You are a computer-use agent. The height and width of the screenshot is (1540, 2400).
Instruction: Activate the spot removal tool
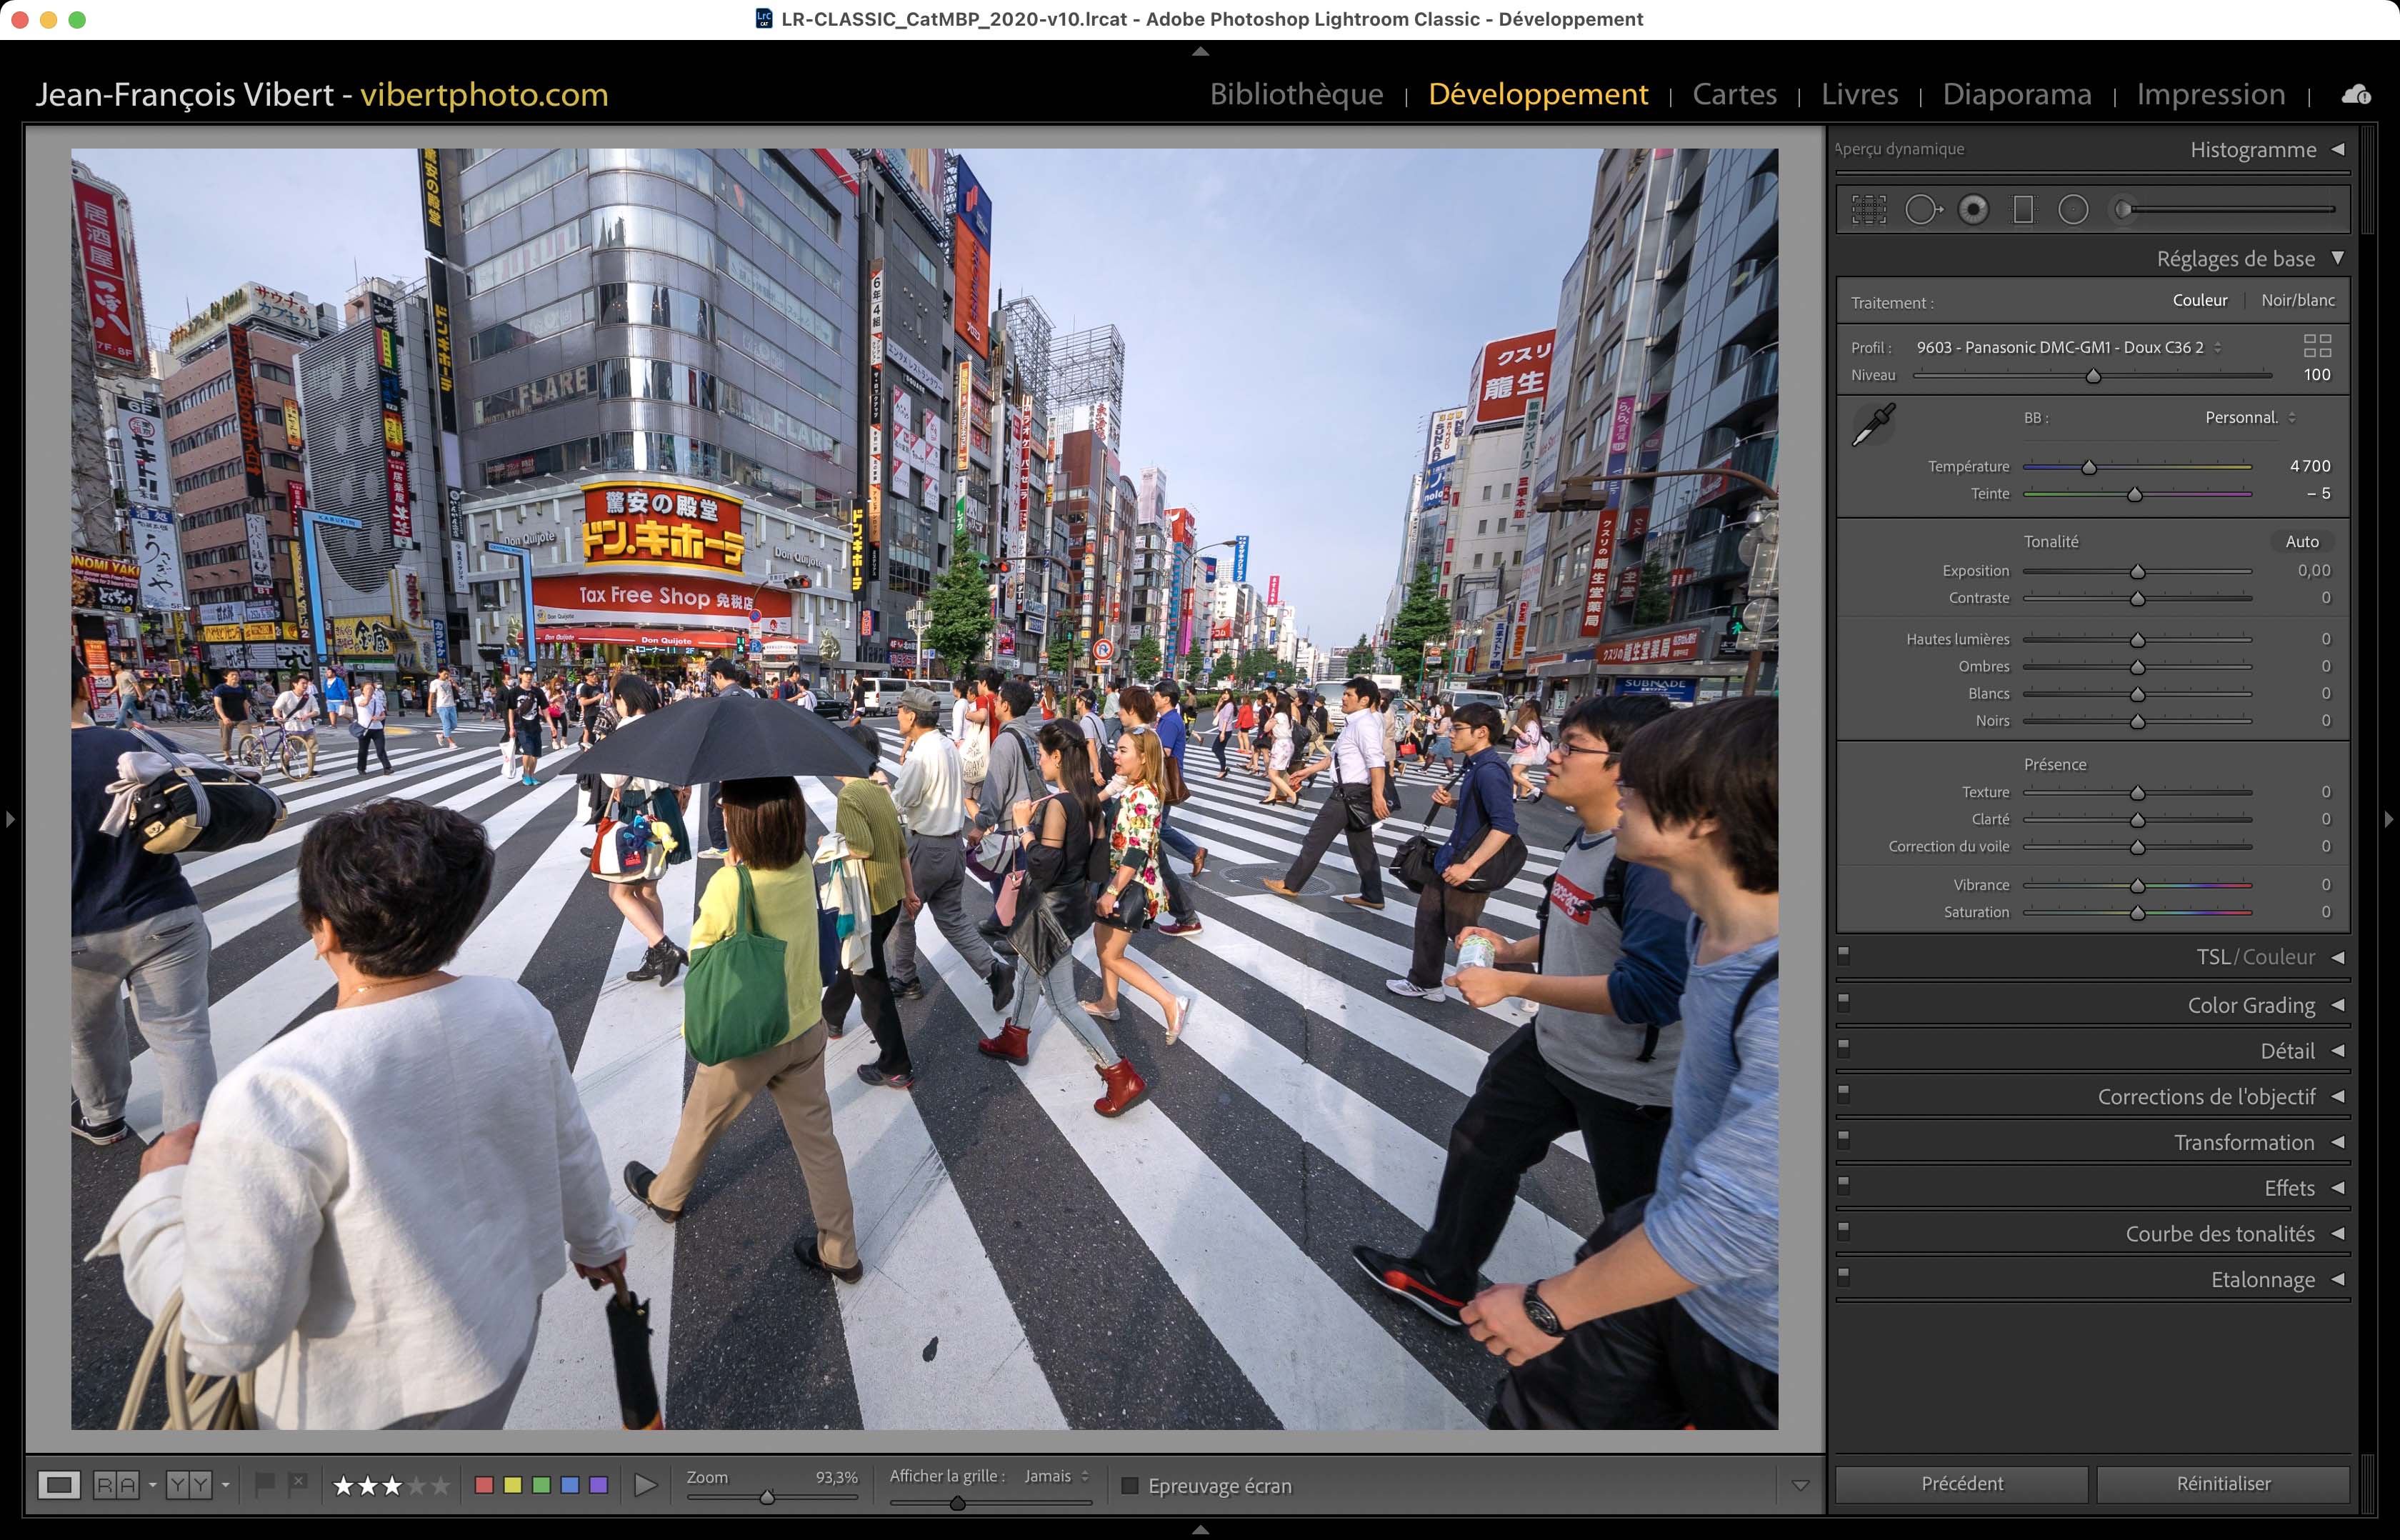(x=1921, y=210)
